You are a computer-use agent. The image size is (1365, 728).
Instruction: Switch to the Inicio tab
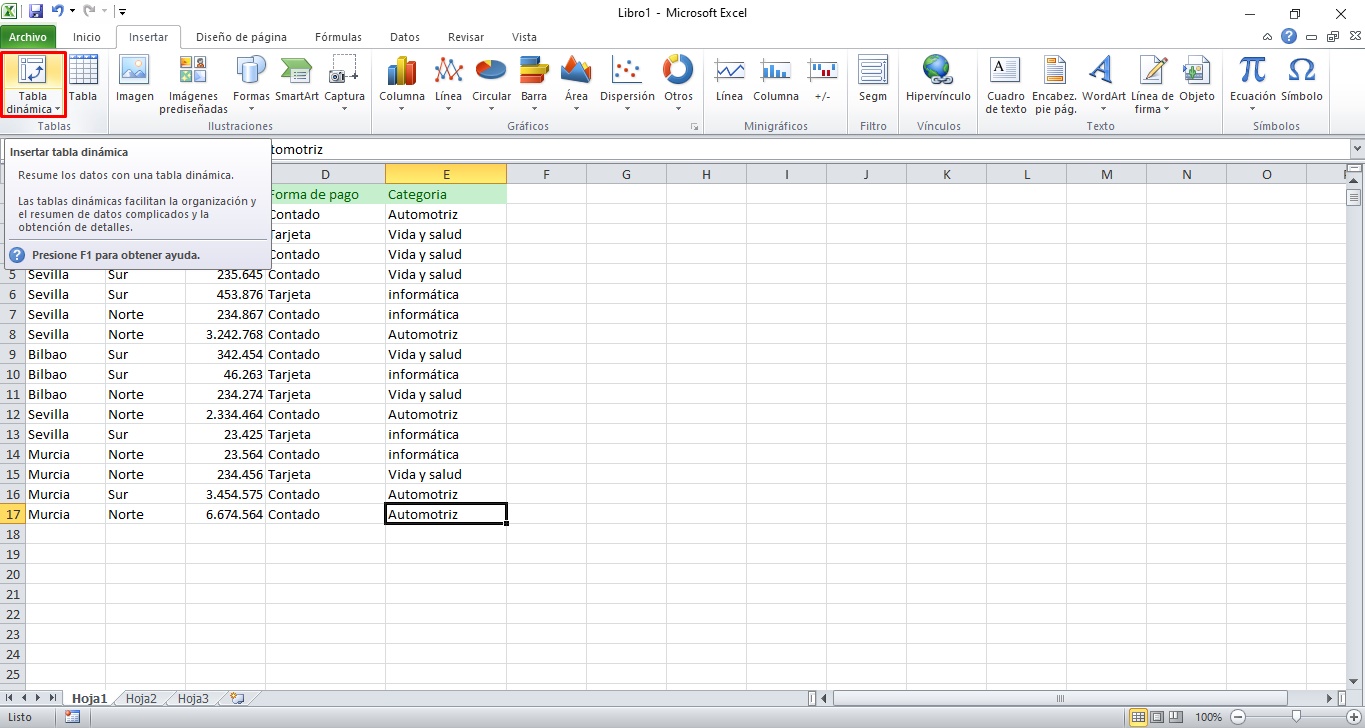tap(87, 37)
